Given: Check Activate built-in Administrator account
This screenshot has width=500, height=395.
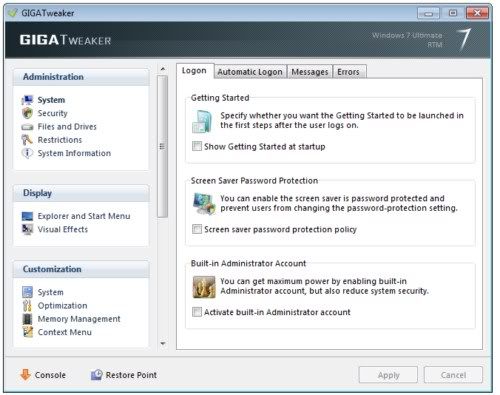Looking at the screenshot, I should point(197,312).
